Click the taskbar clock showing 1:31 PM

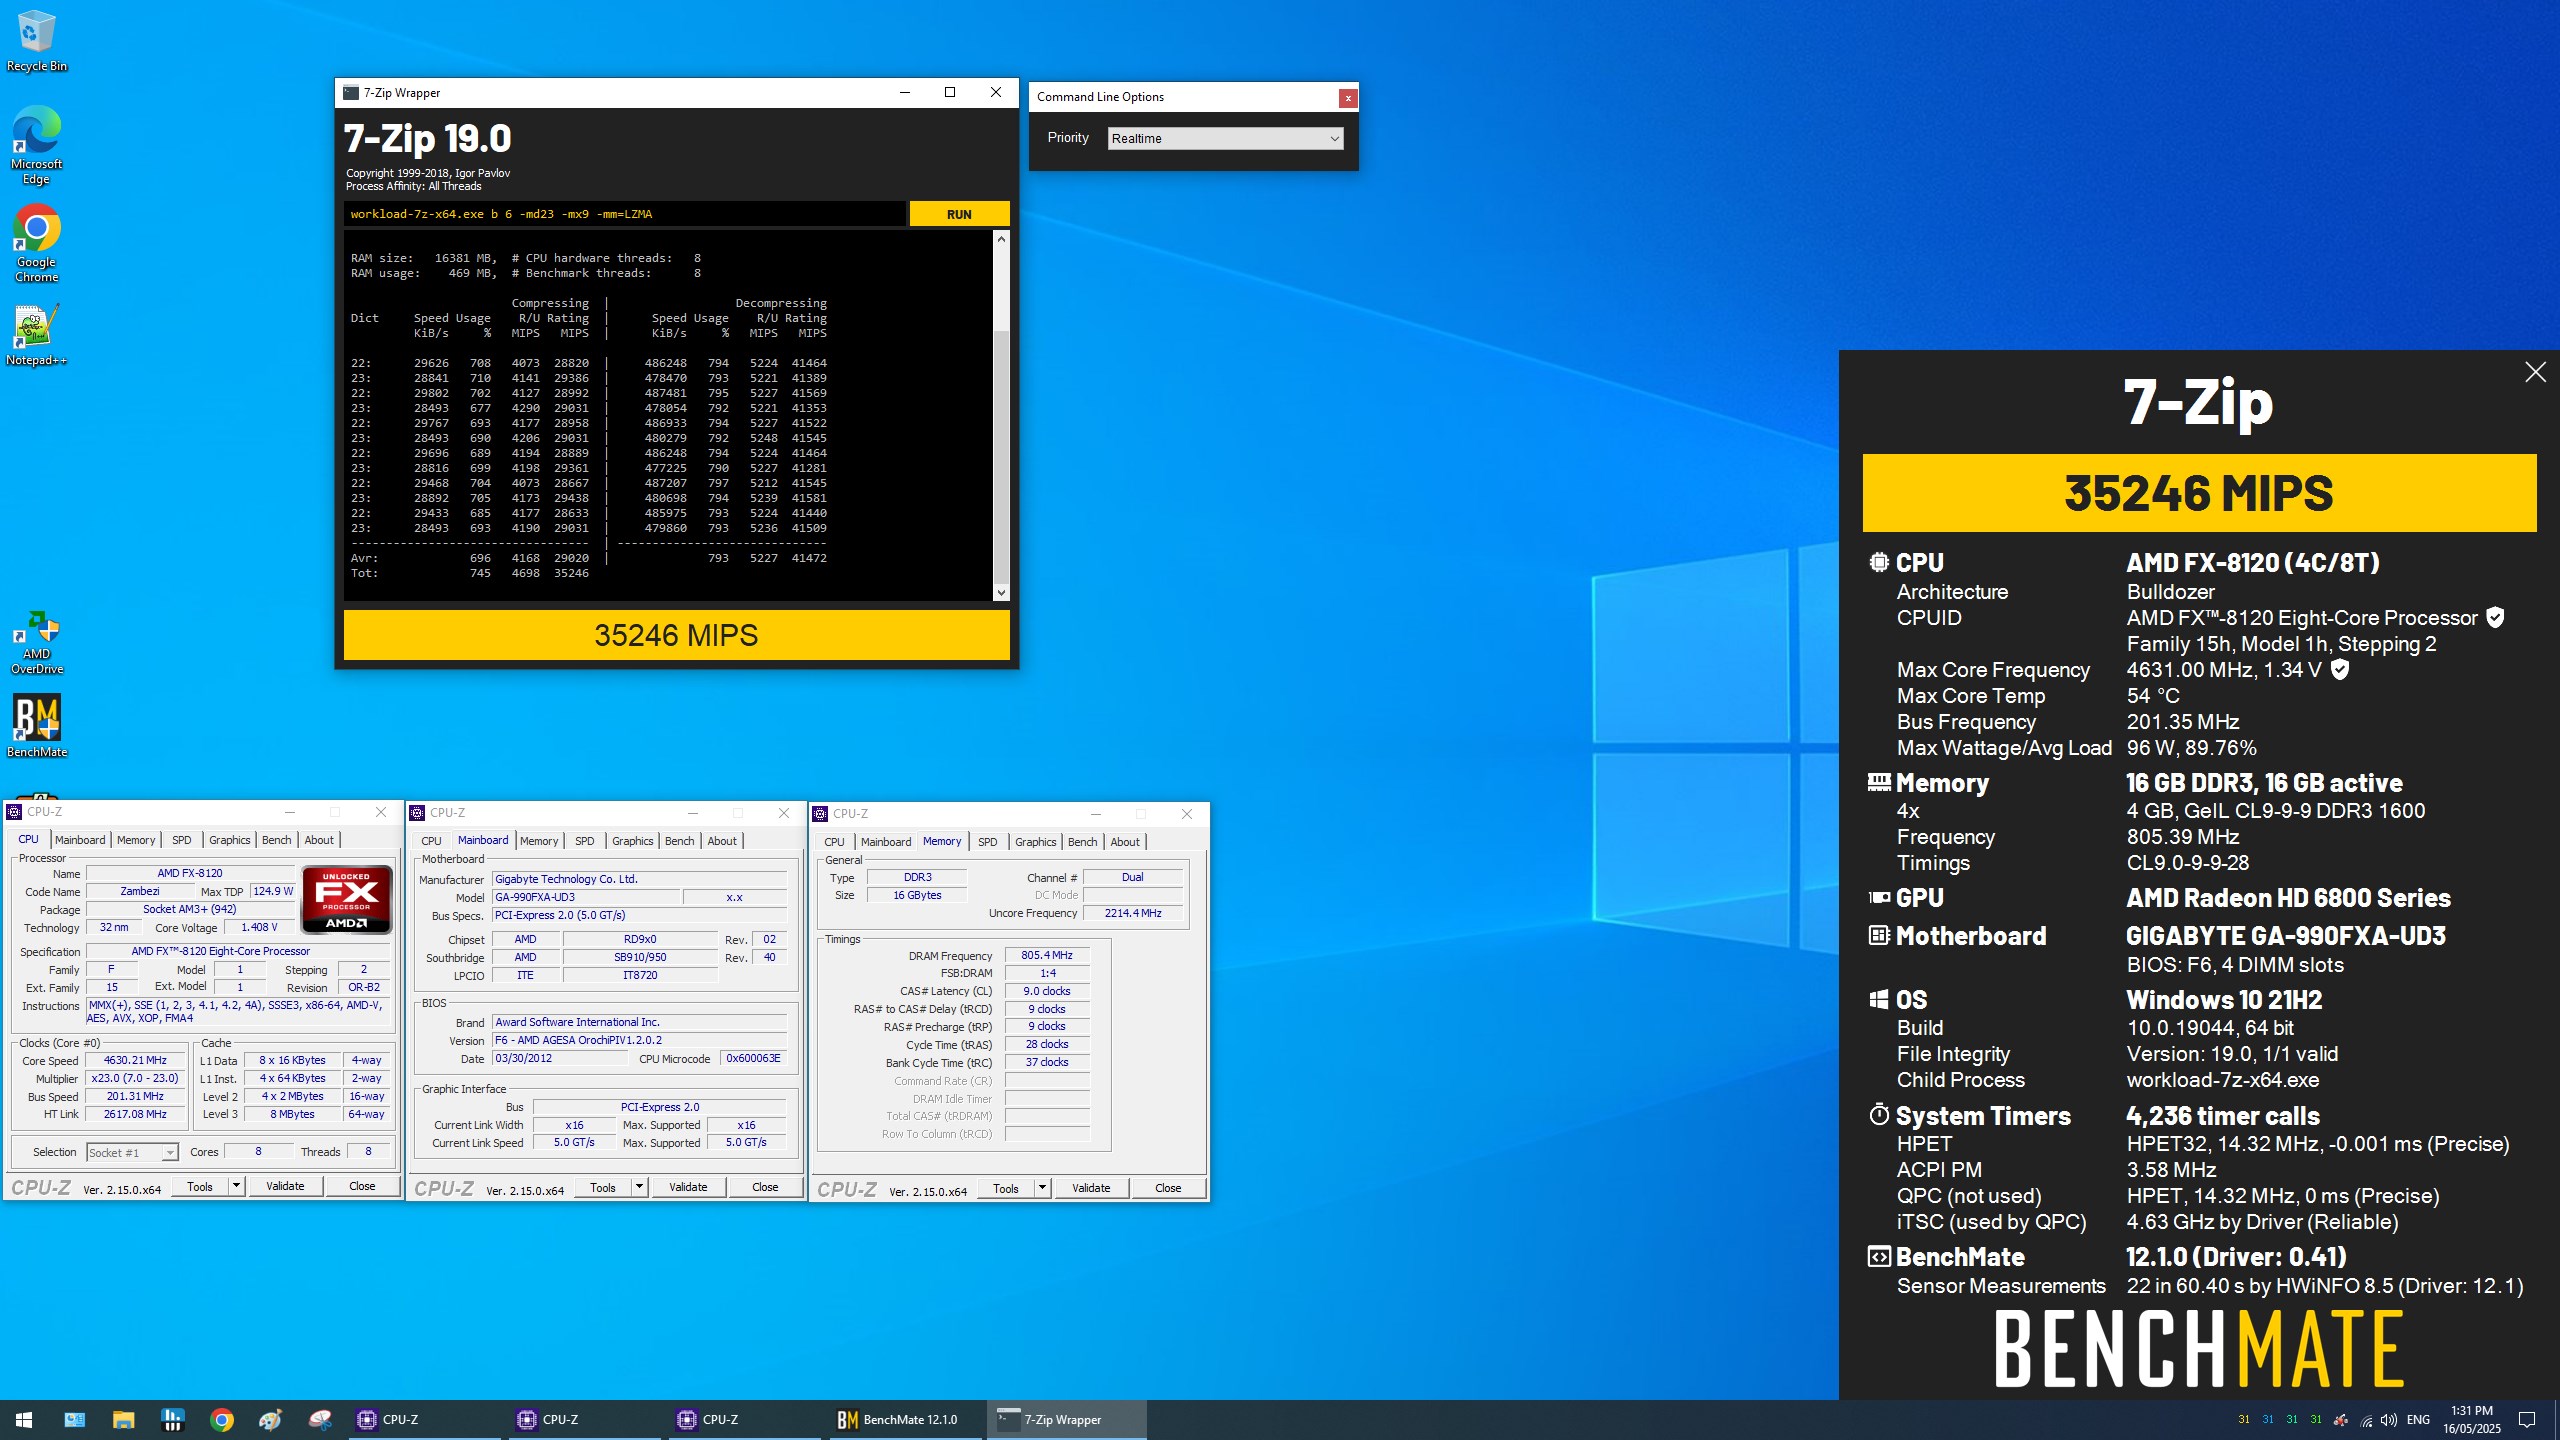coord(2472,1420)
